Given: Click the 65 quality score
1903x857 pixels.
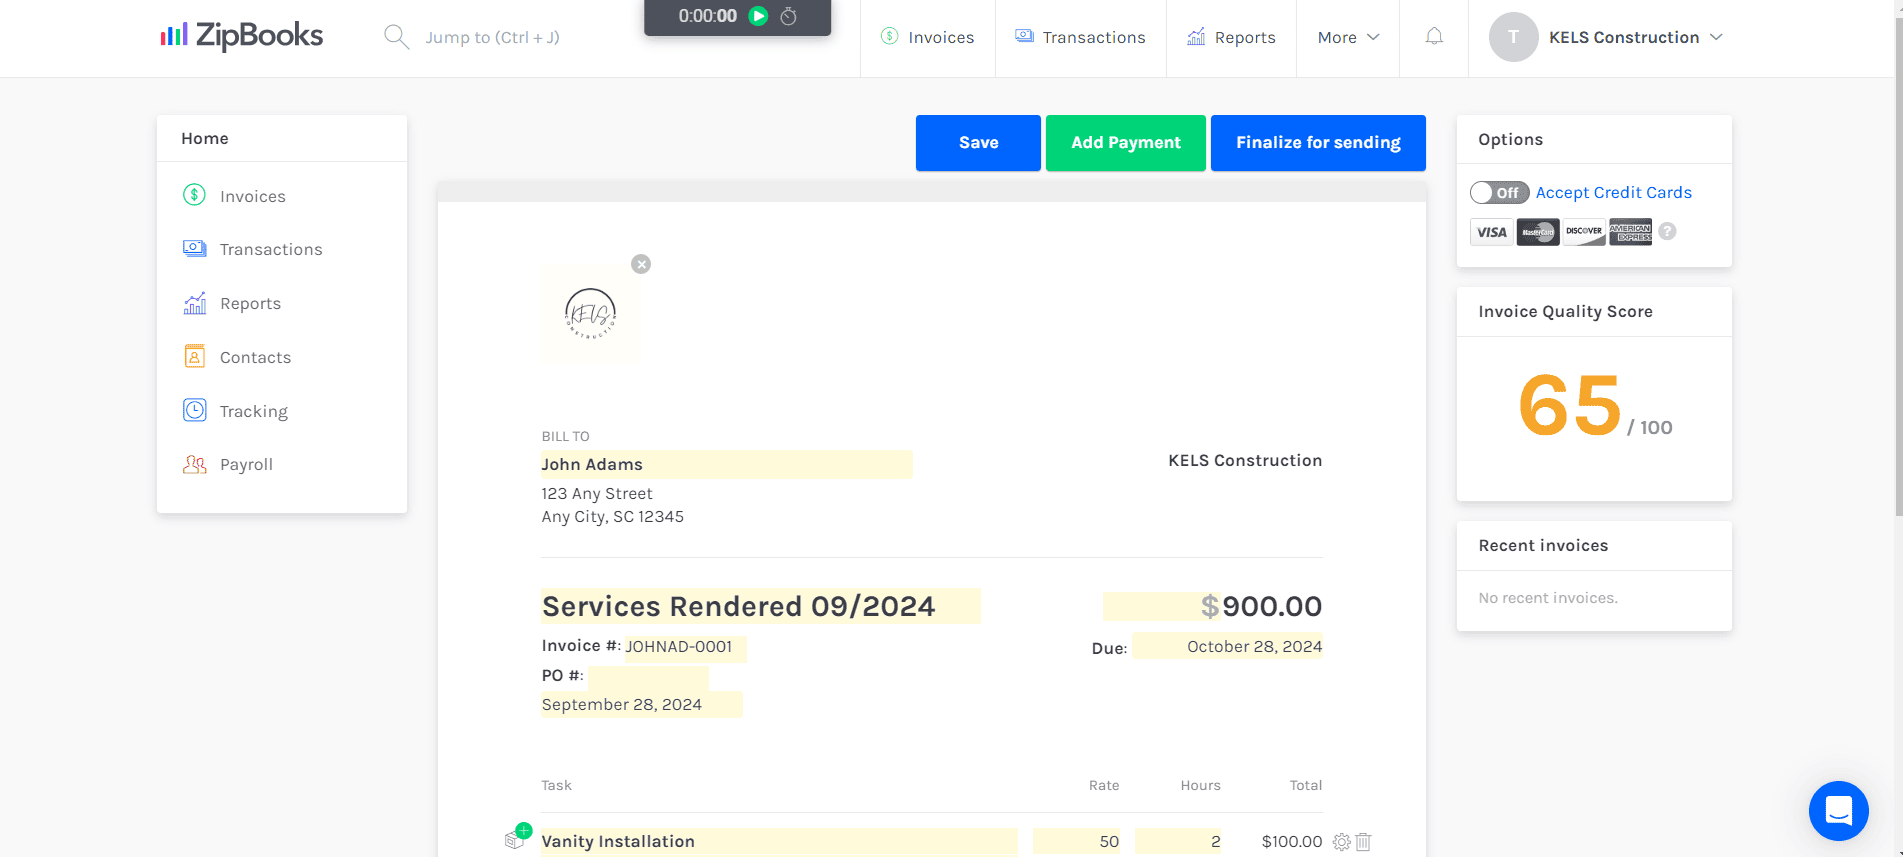Looking at the screenshot, I should (x=1569, y=405).
